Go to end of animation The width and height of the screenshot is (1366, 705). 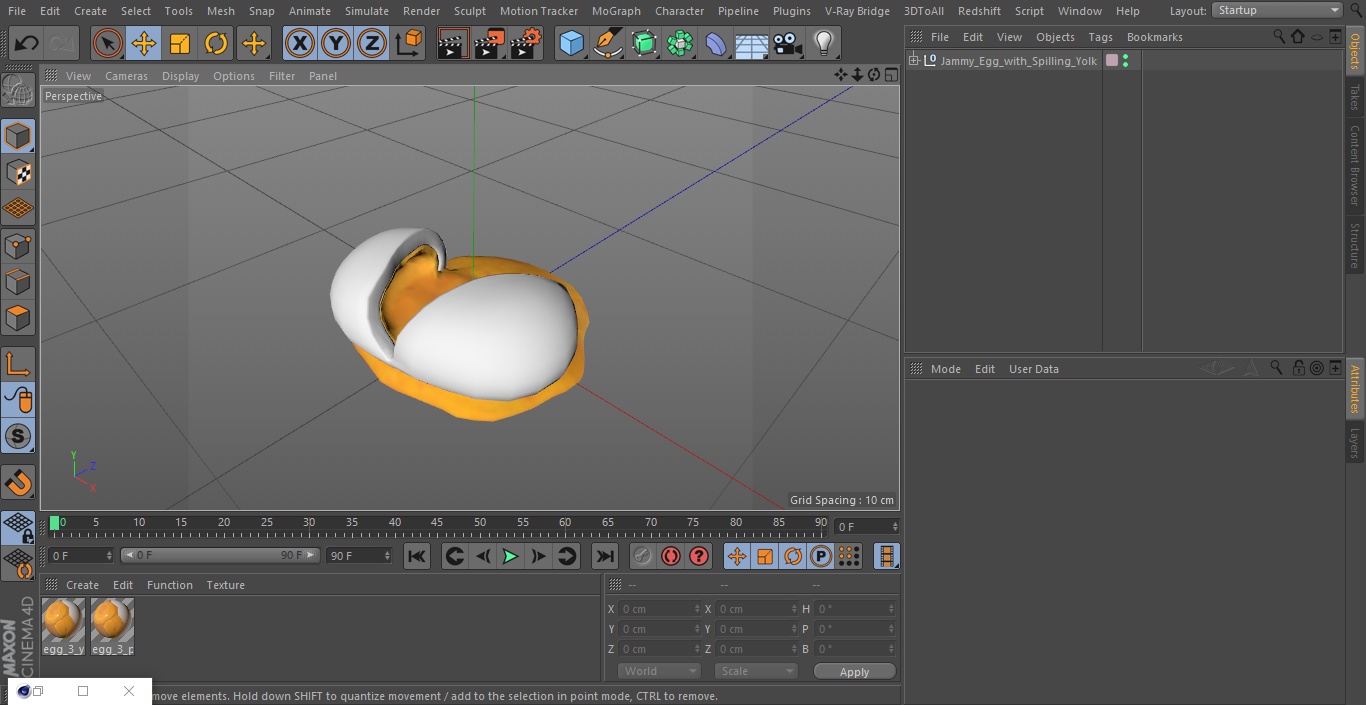click(x=604, y=556)
